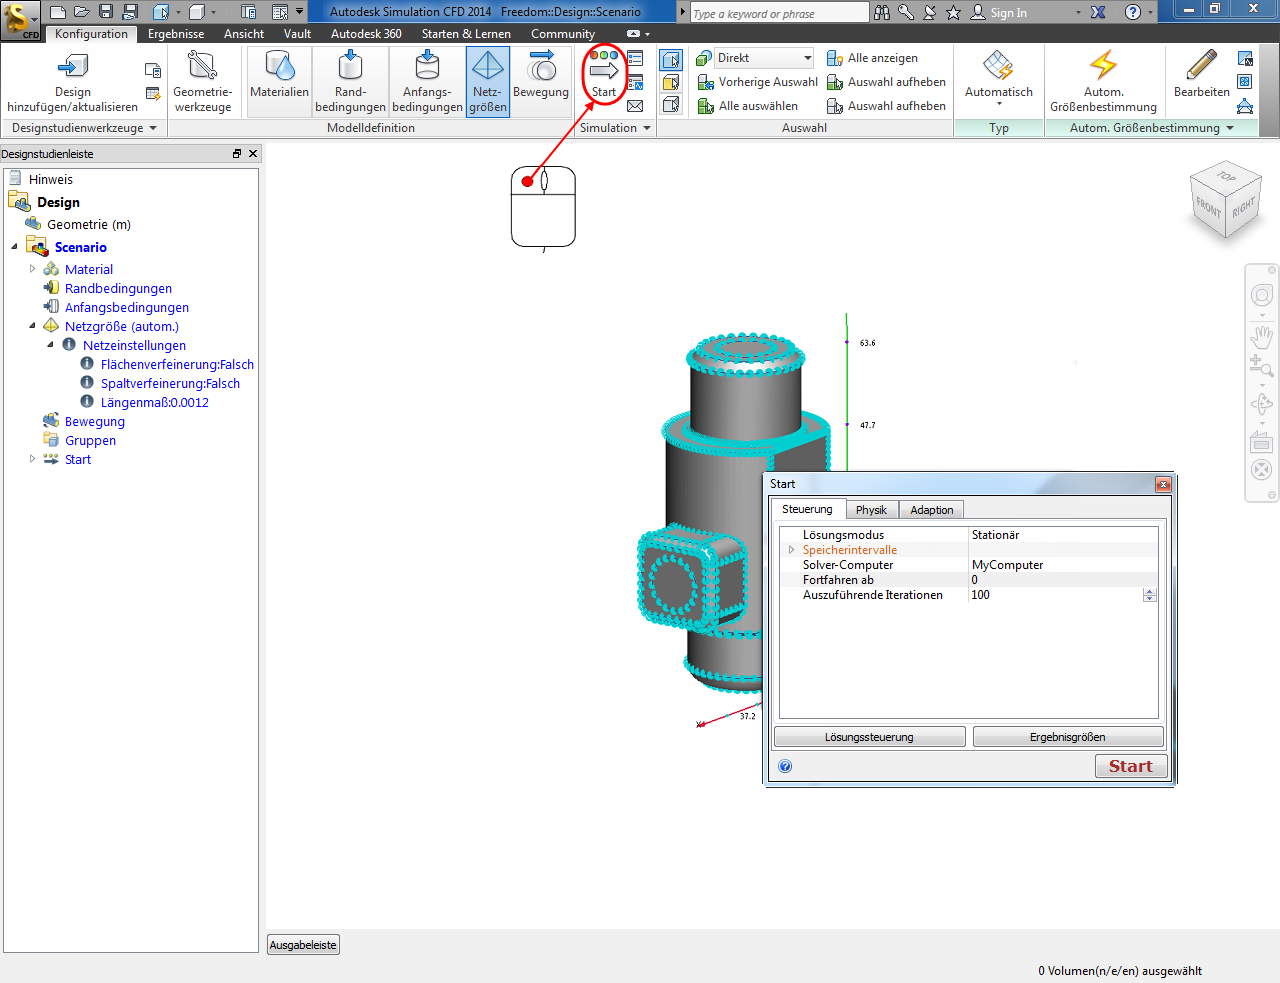1280x983 pixels.
Task: Click the envelope icon in the Simulation panel
Action: (635, 106)
